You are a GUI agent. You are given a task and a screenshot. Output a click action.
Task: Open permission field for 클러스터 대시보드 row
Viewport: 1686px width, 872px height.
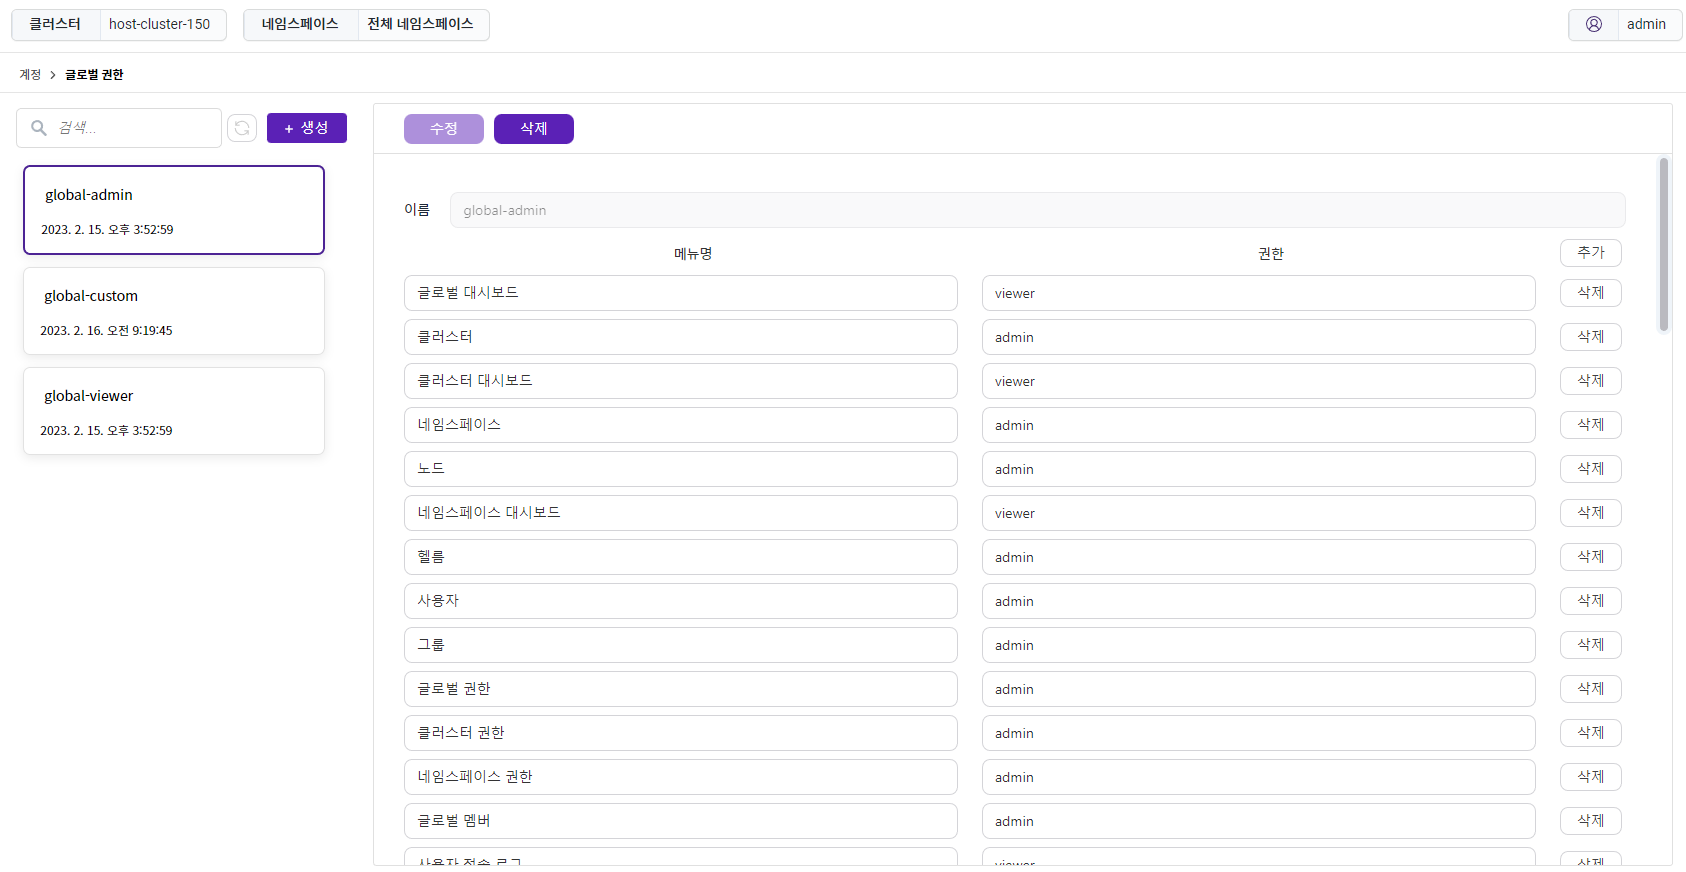(x=1259, y=381)
